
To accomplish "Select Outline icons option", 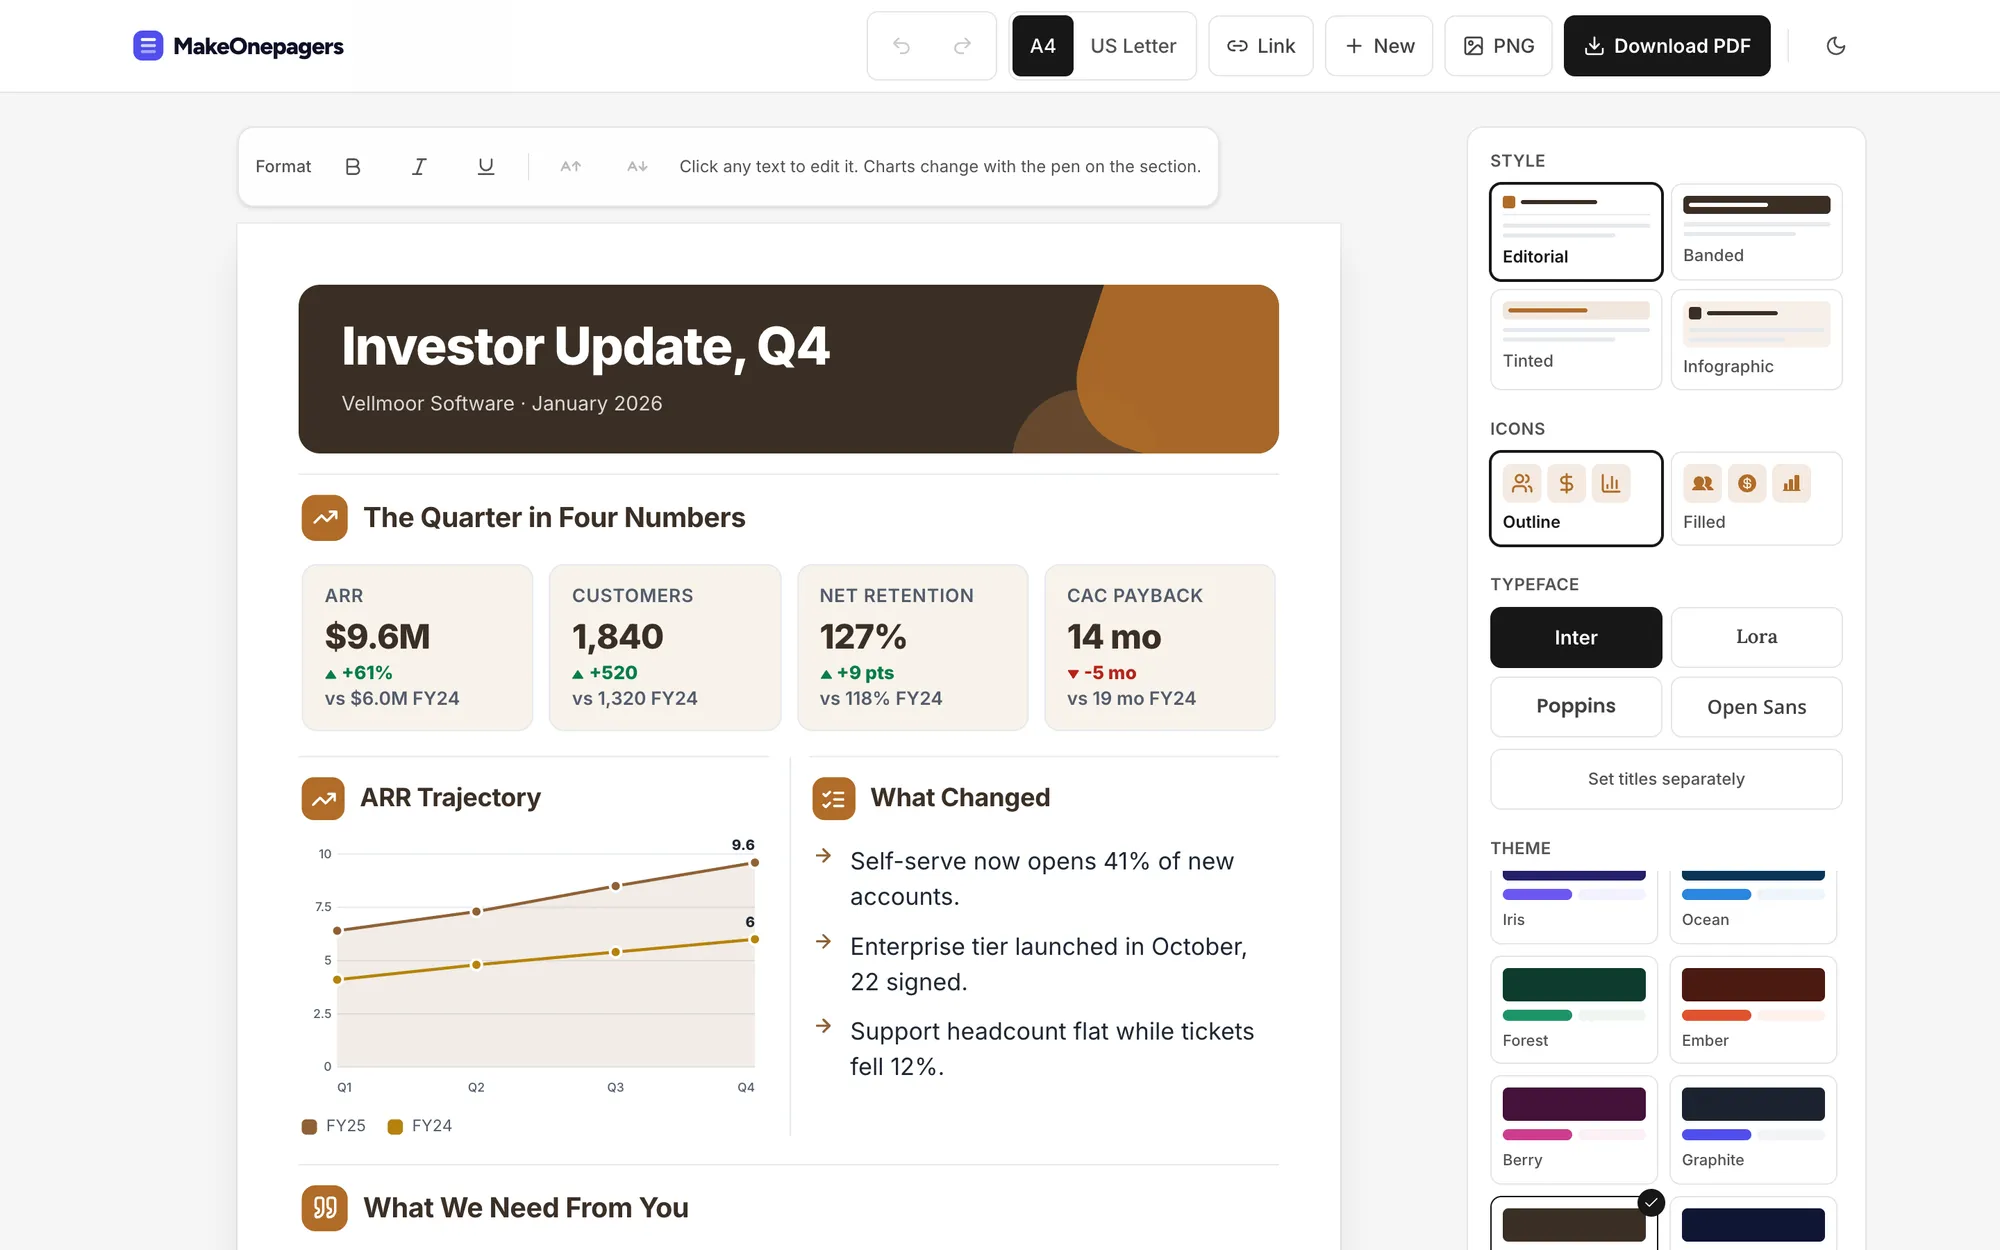I will pyautogui.click(x=1576, y=498).
